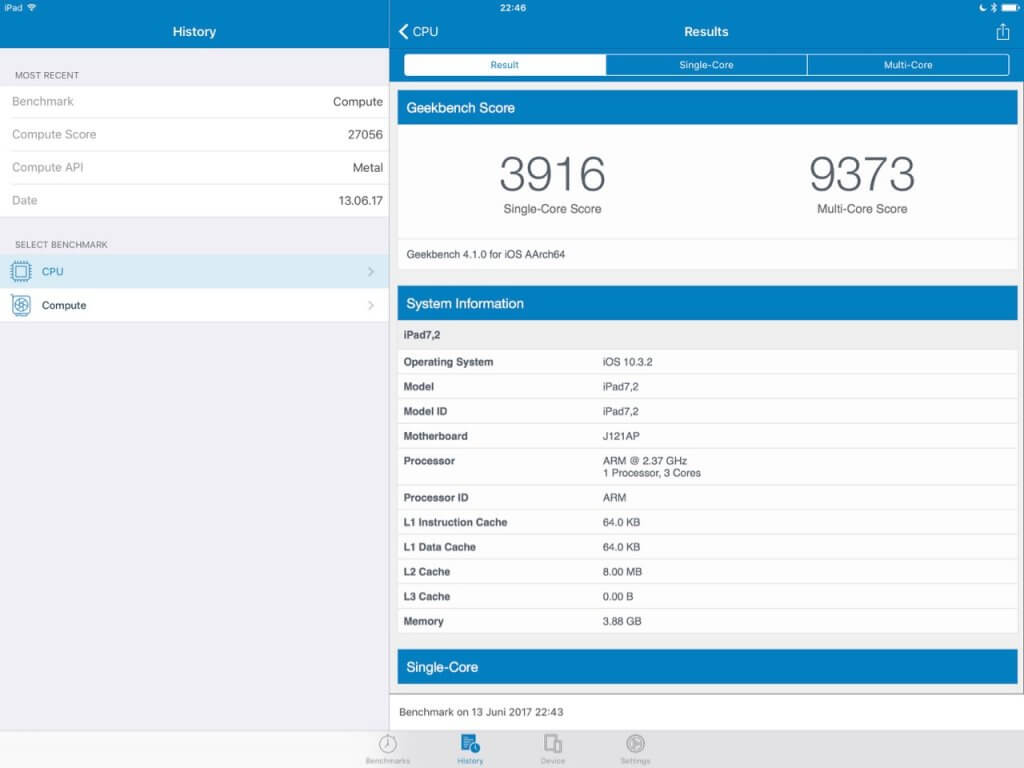This screenshot has width=1024, height=768.
Task: Select the History tab icon
Action: pyautogui.click(x=470, y=744)
